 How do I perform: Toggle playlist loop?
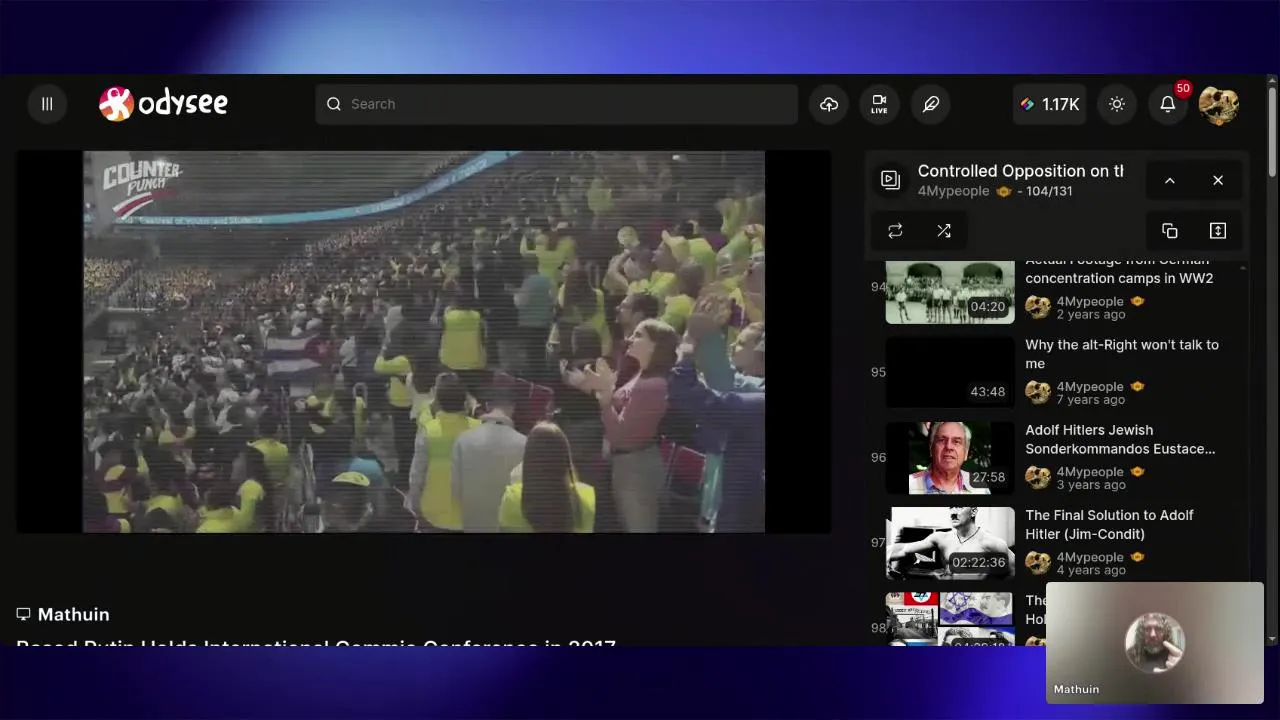(895, 231)
